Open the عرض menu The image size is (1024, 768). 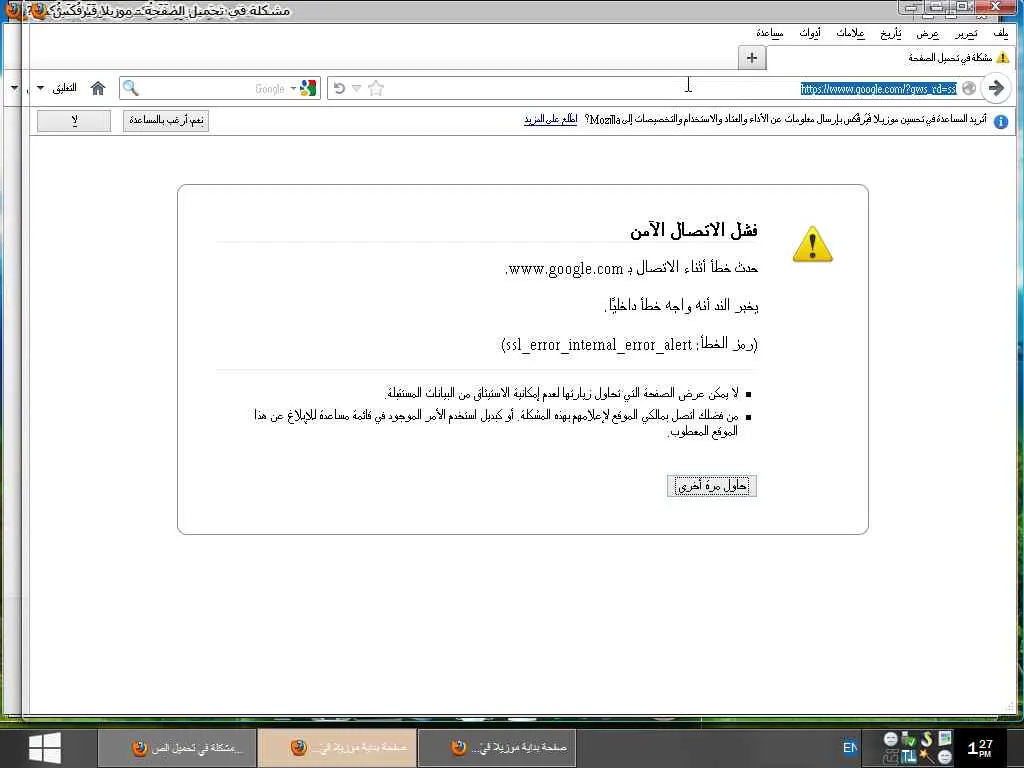pyautogui.click(x=927, y=33)
